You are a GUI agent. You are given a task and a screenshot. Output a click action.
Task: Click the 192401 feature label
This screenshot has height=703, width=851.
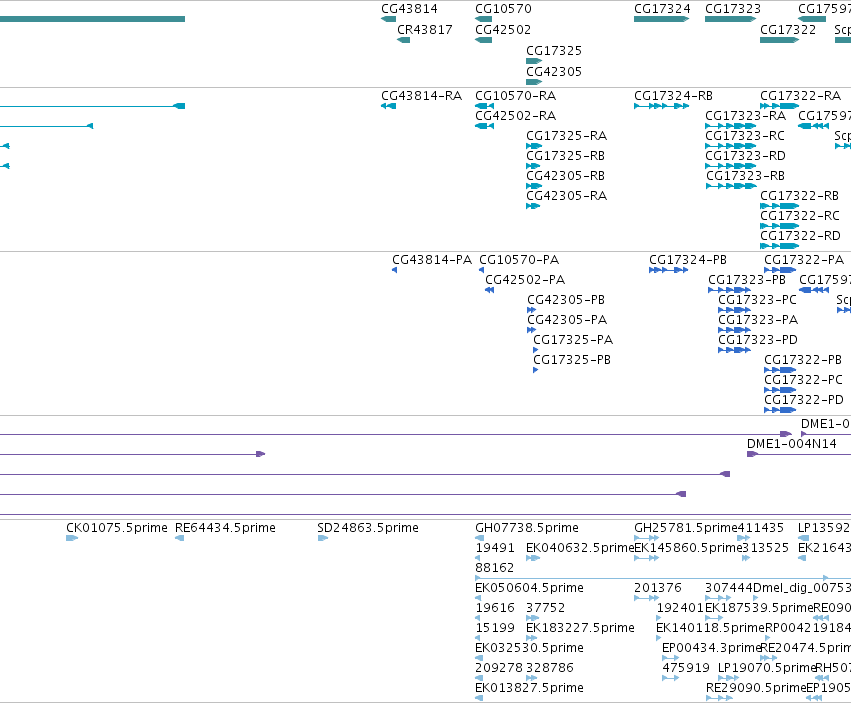click(680, 608)
